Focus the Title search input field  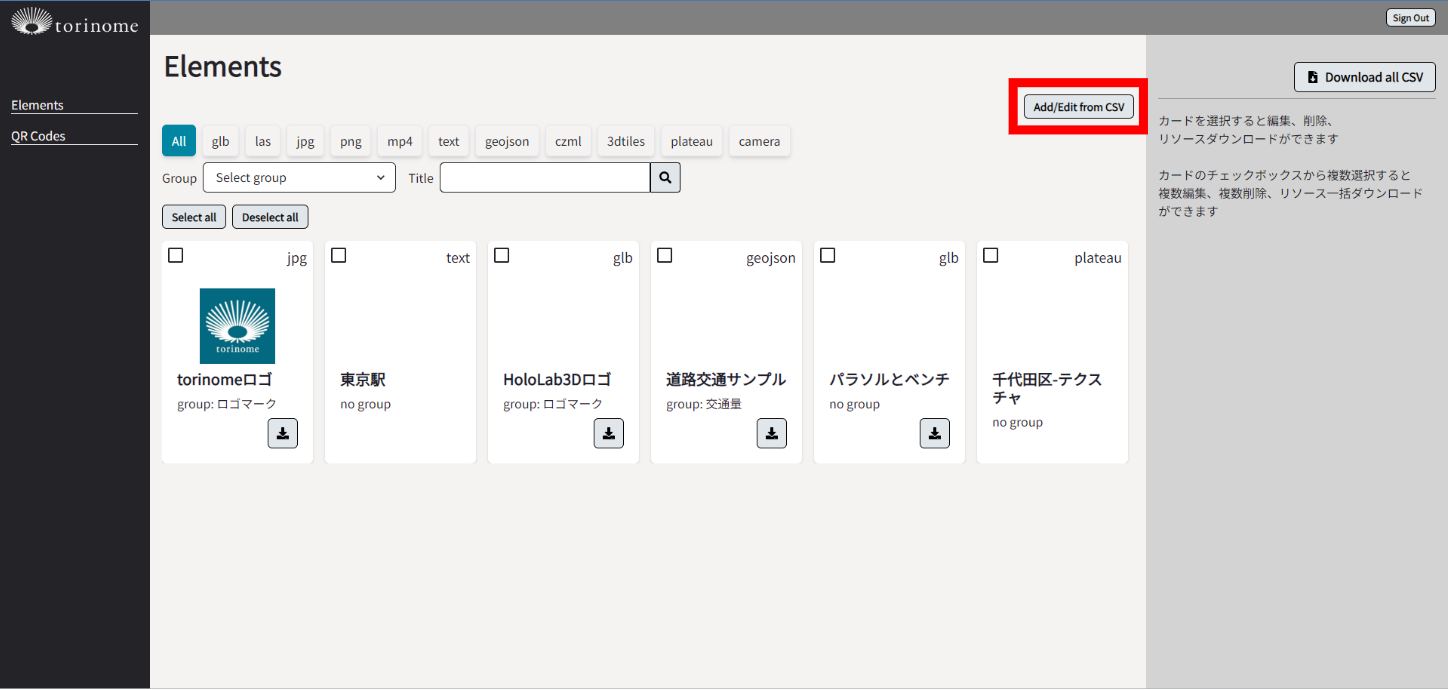545,178
